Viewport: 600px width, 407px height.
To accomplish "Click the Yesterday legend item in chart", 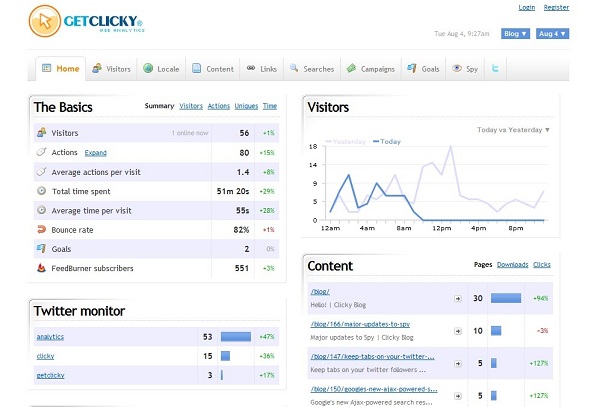I will click(346, 142).
